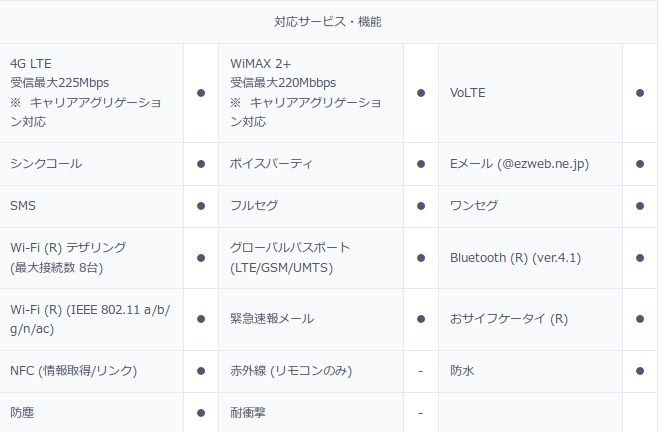Select the ワンセグ feature cell

click(x=530, y=206)
